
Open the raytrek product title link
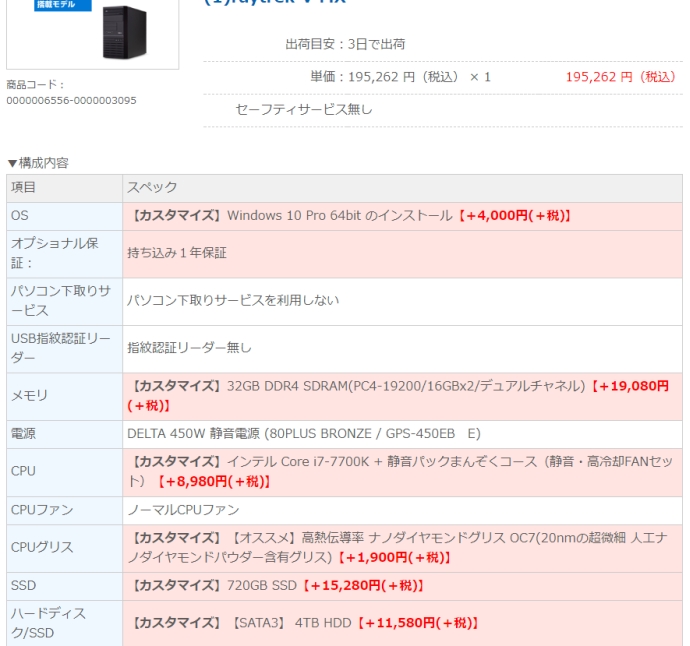(x=275, y=3)
